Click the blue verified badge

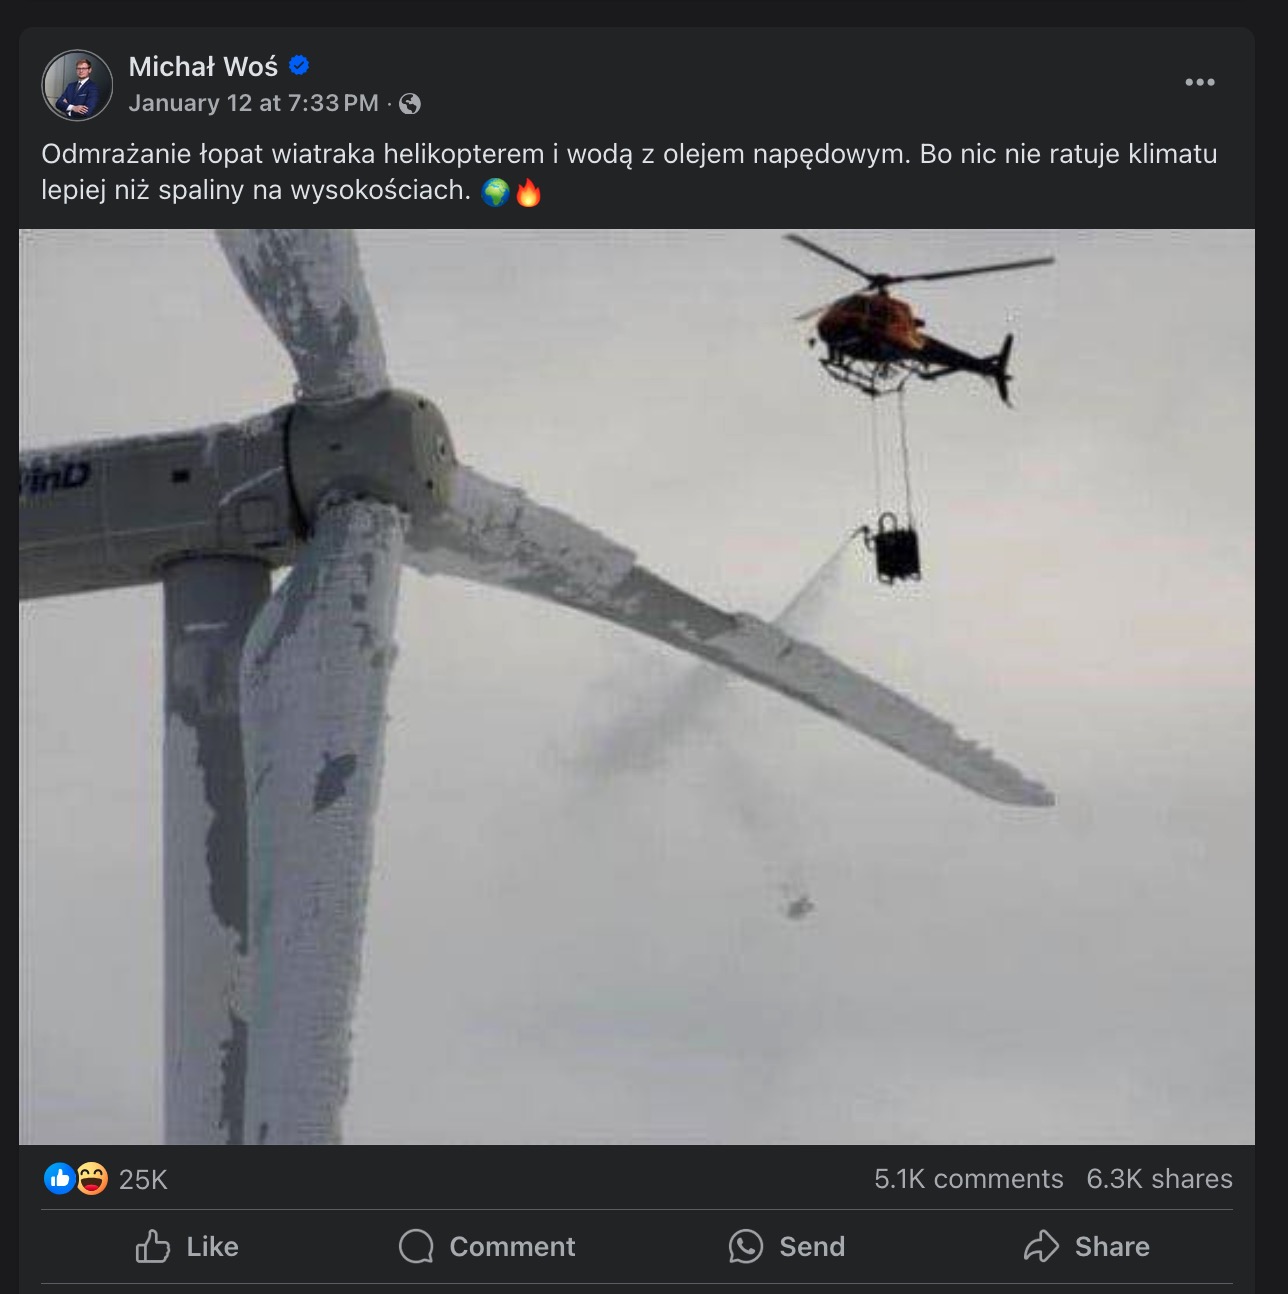click(x=299, y=66)
